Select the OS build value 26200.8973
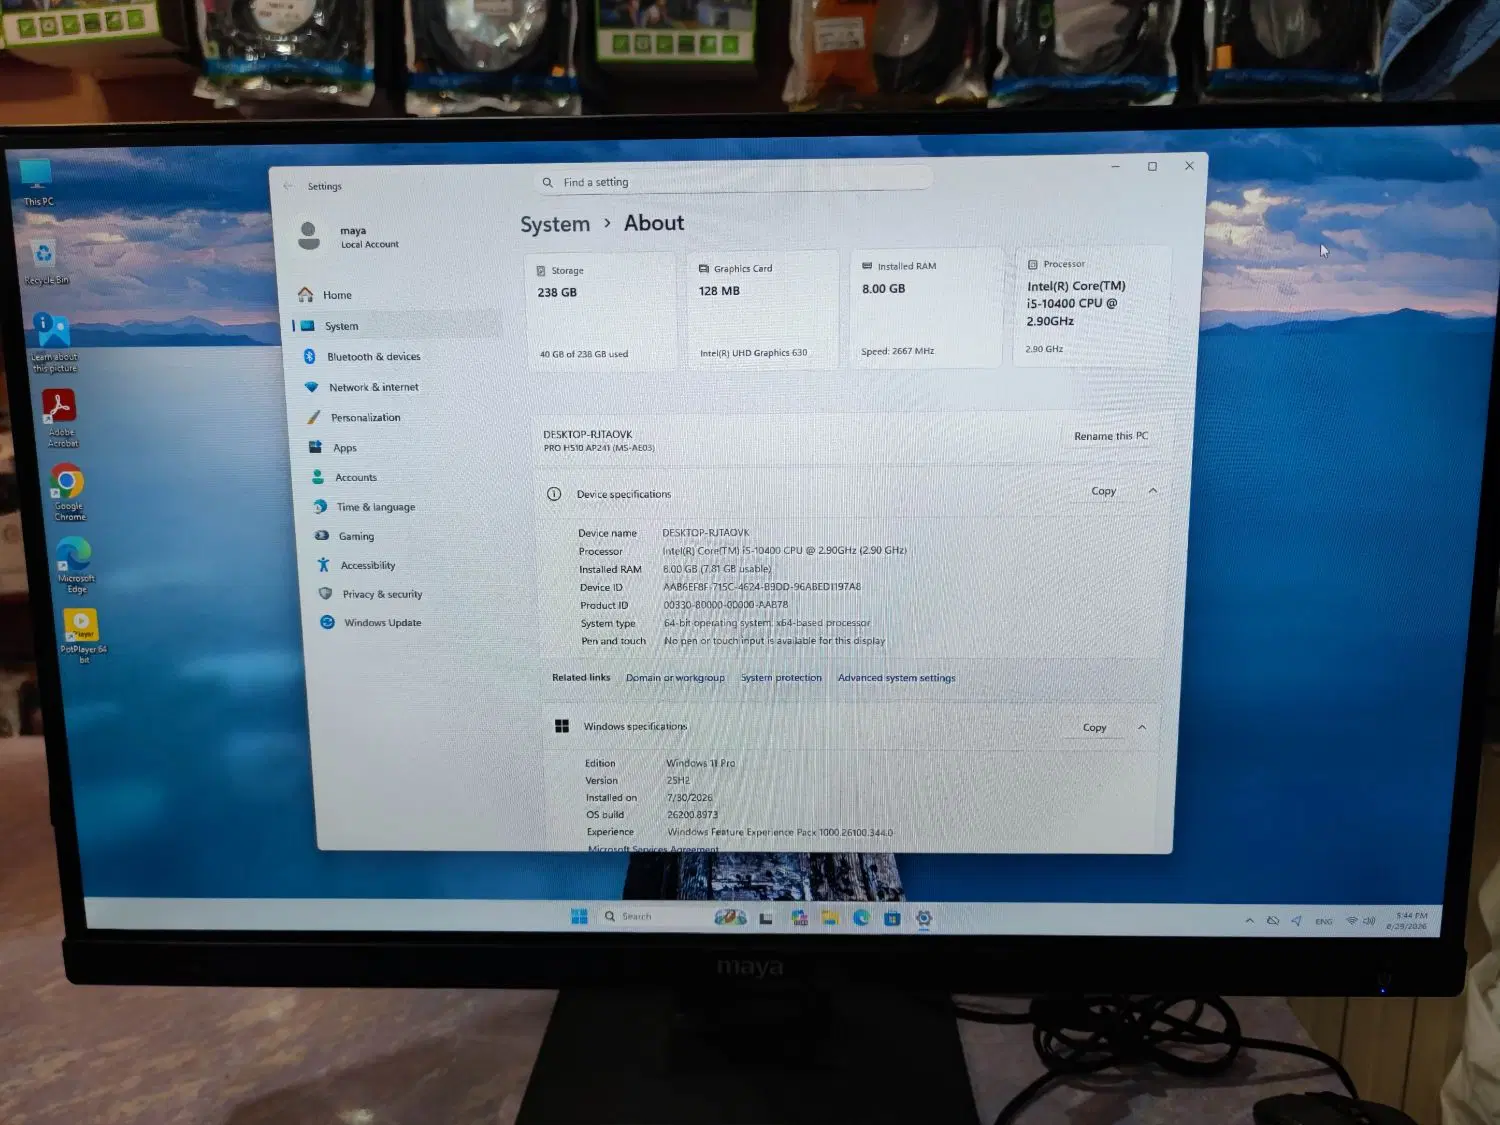 [692, 815]
